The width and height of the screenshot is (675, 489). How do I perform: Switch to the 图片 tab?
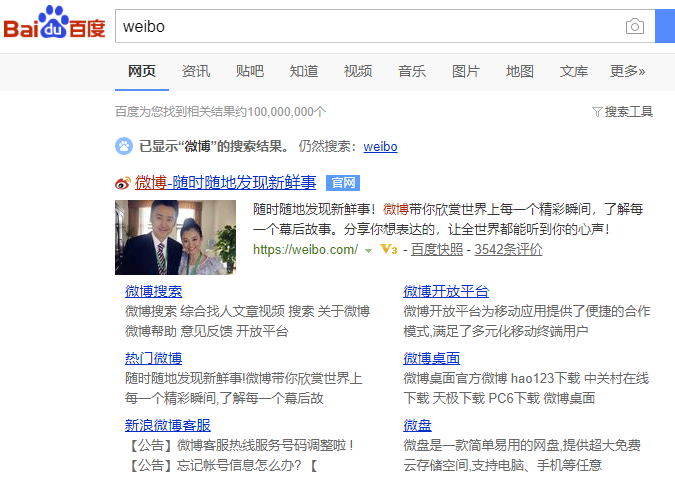(x=466, y=71)
